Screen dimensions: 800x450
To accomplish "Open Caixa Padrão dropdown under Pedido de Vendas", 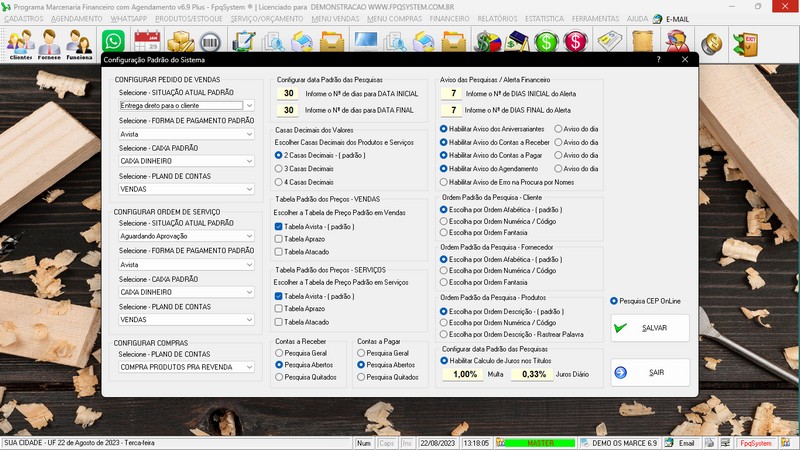I will tap(249, 161).
